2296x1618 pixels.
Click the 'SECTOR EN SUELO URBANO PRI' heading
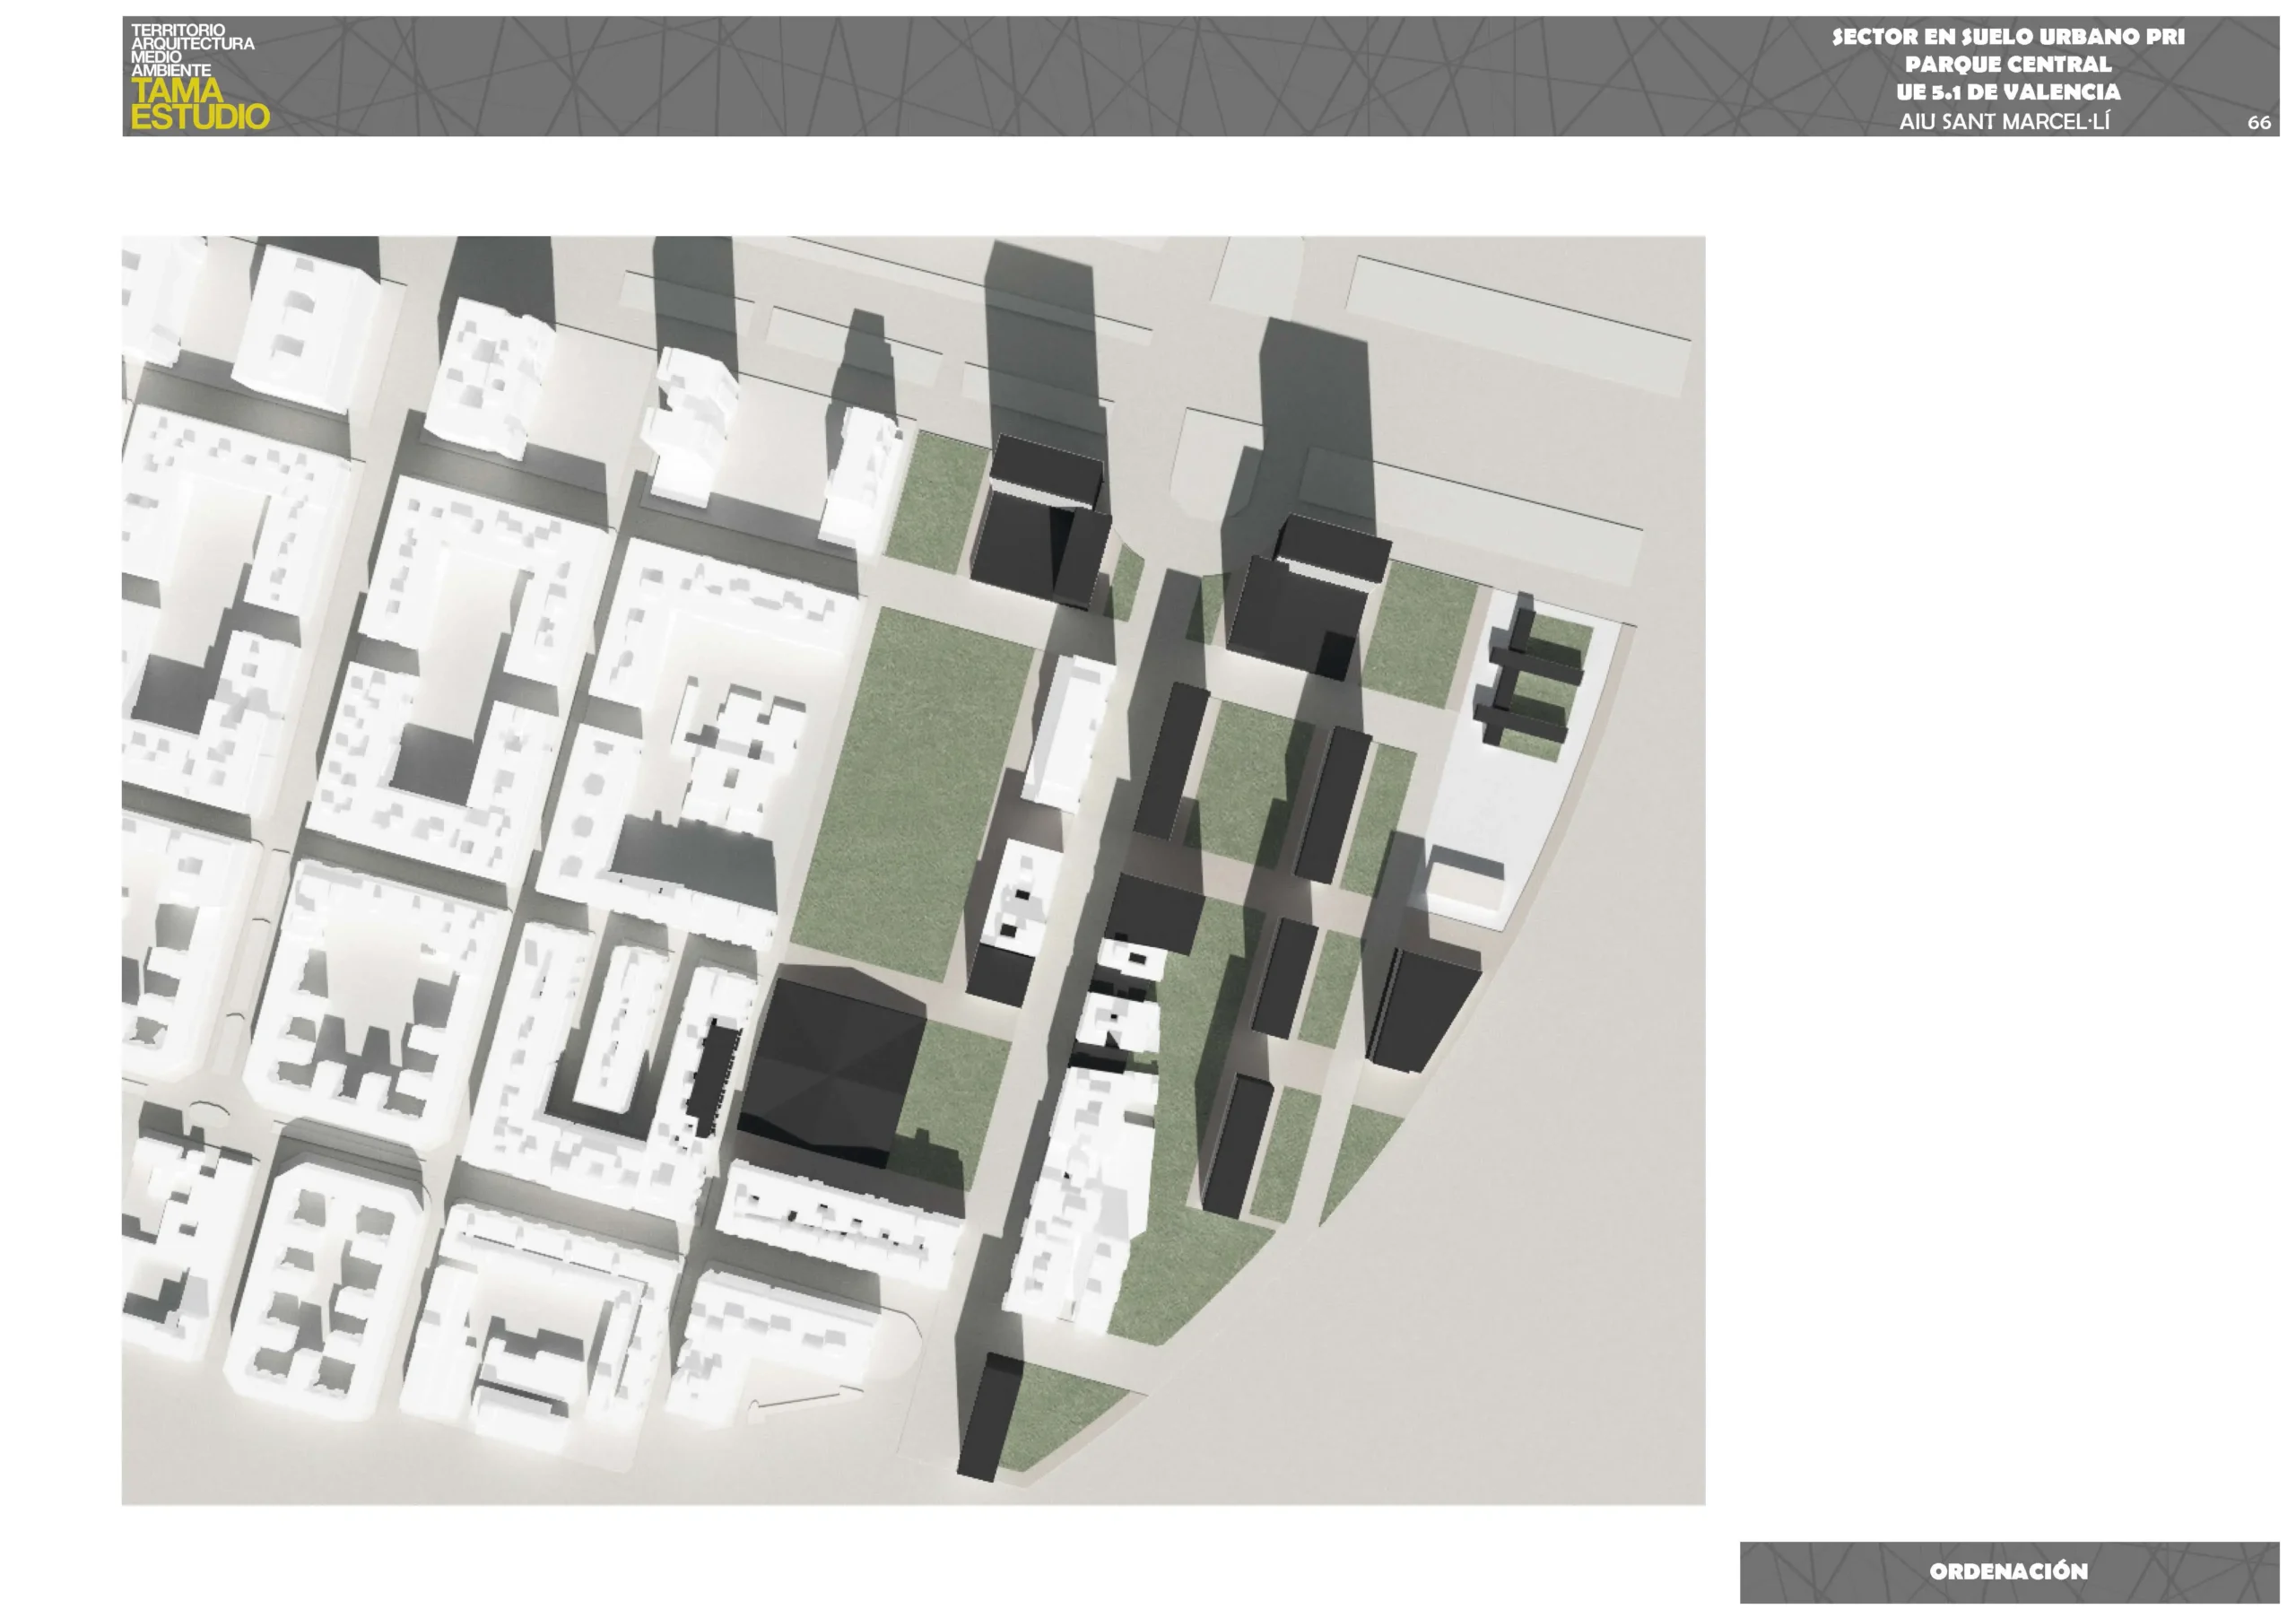(2007, 37)
